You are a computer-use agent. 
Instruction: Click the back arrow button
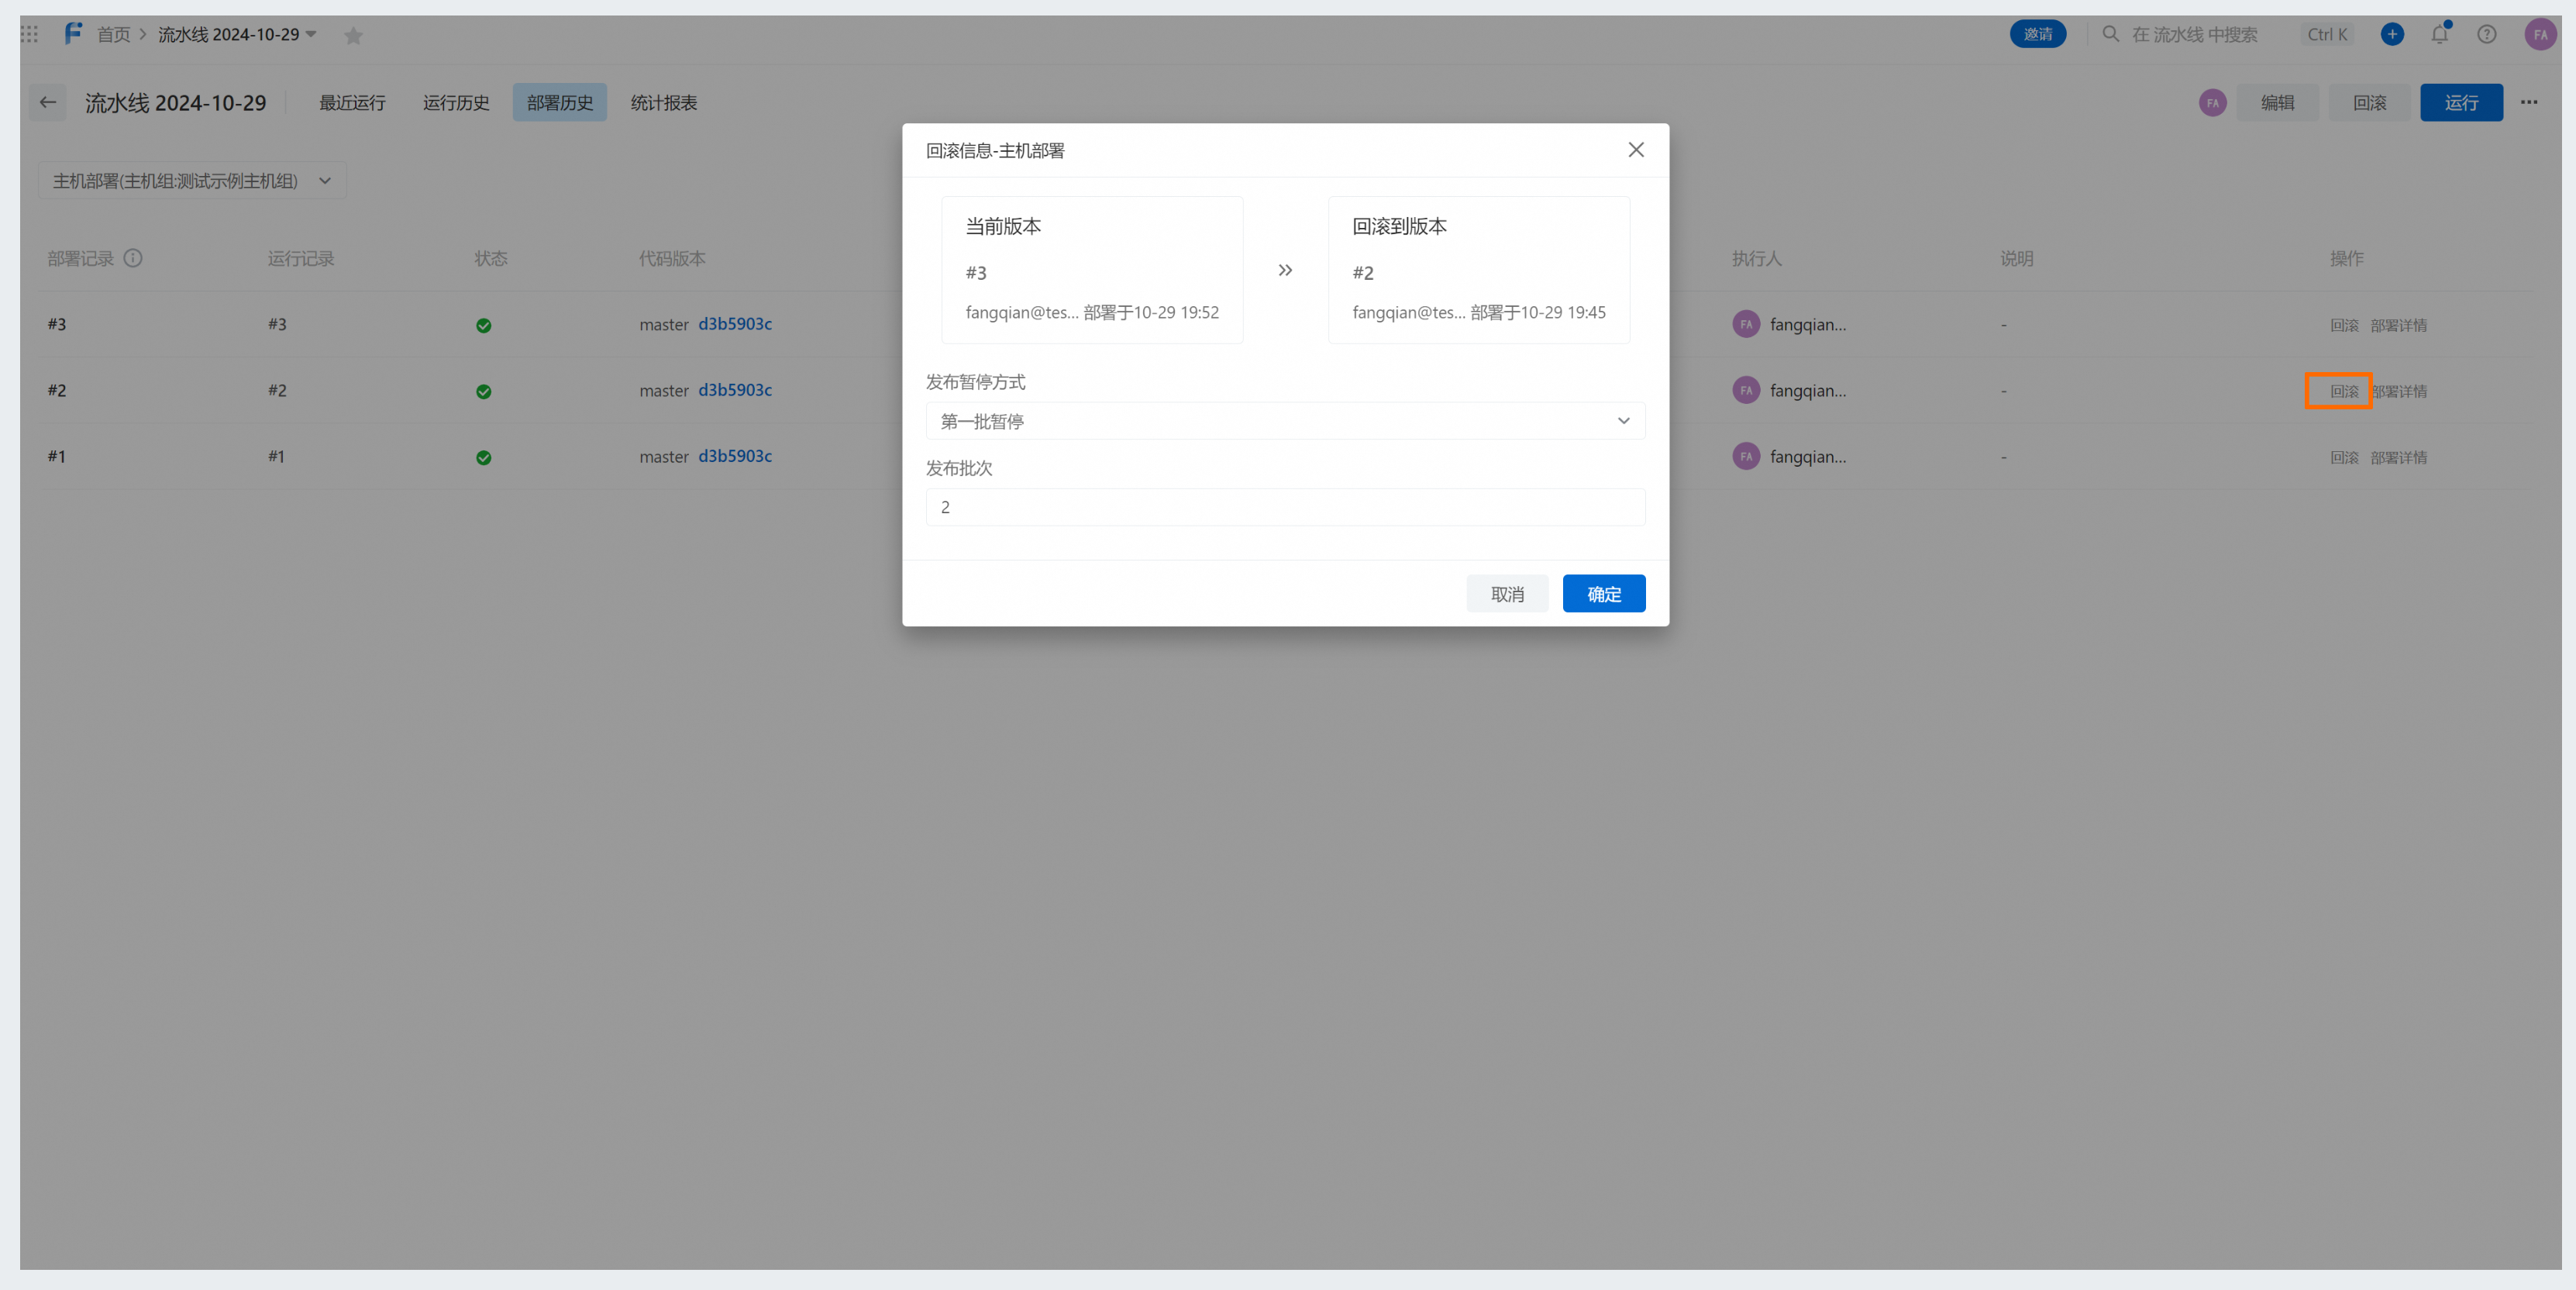(47, 102)
